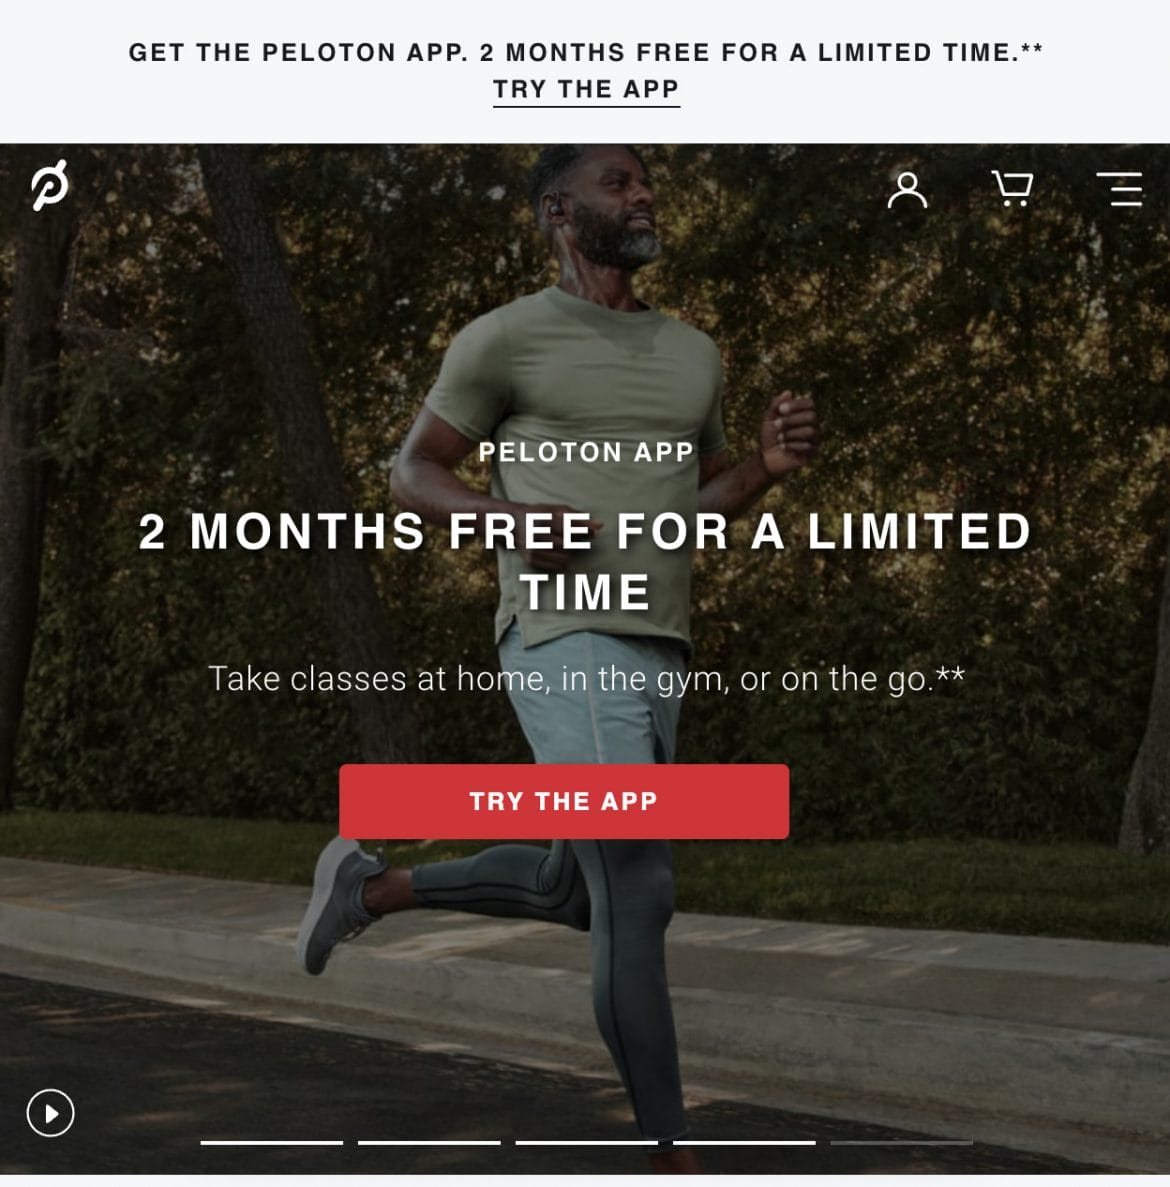Play the hero carousel with the circular play button

[51, 1113]
